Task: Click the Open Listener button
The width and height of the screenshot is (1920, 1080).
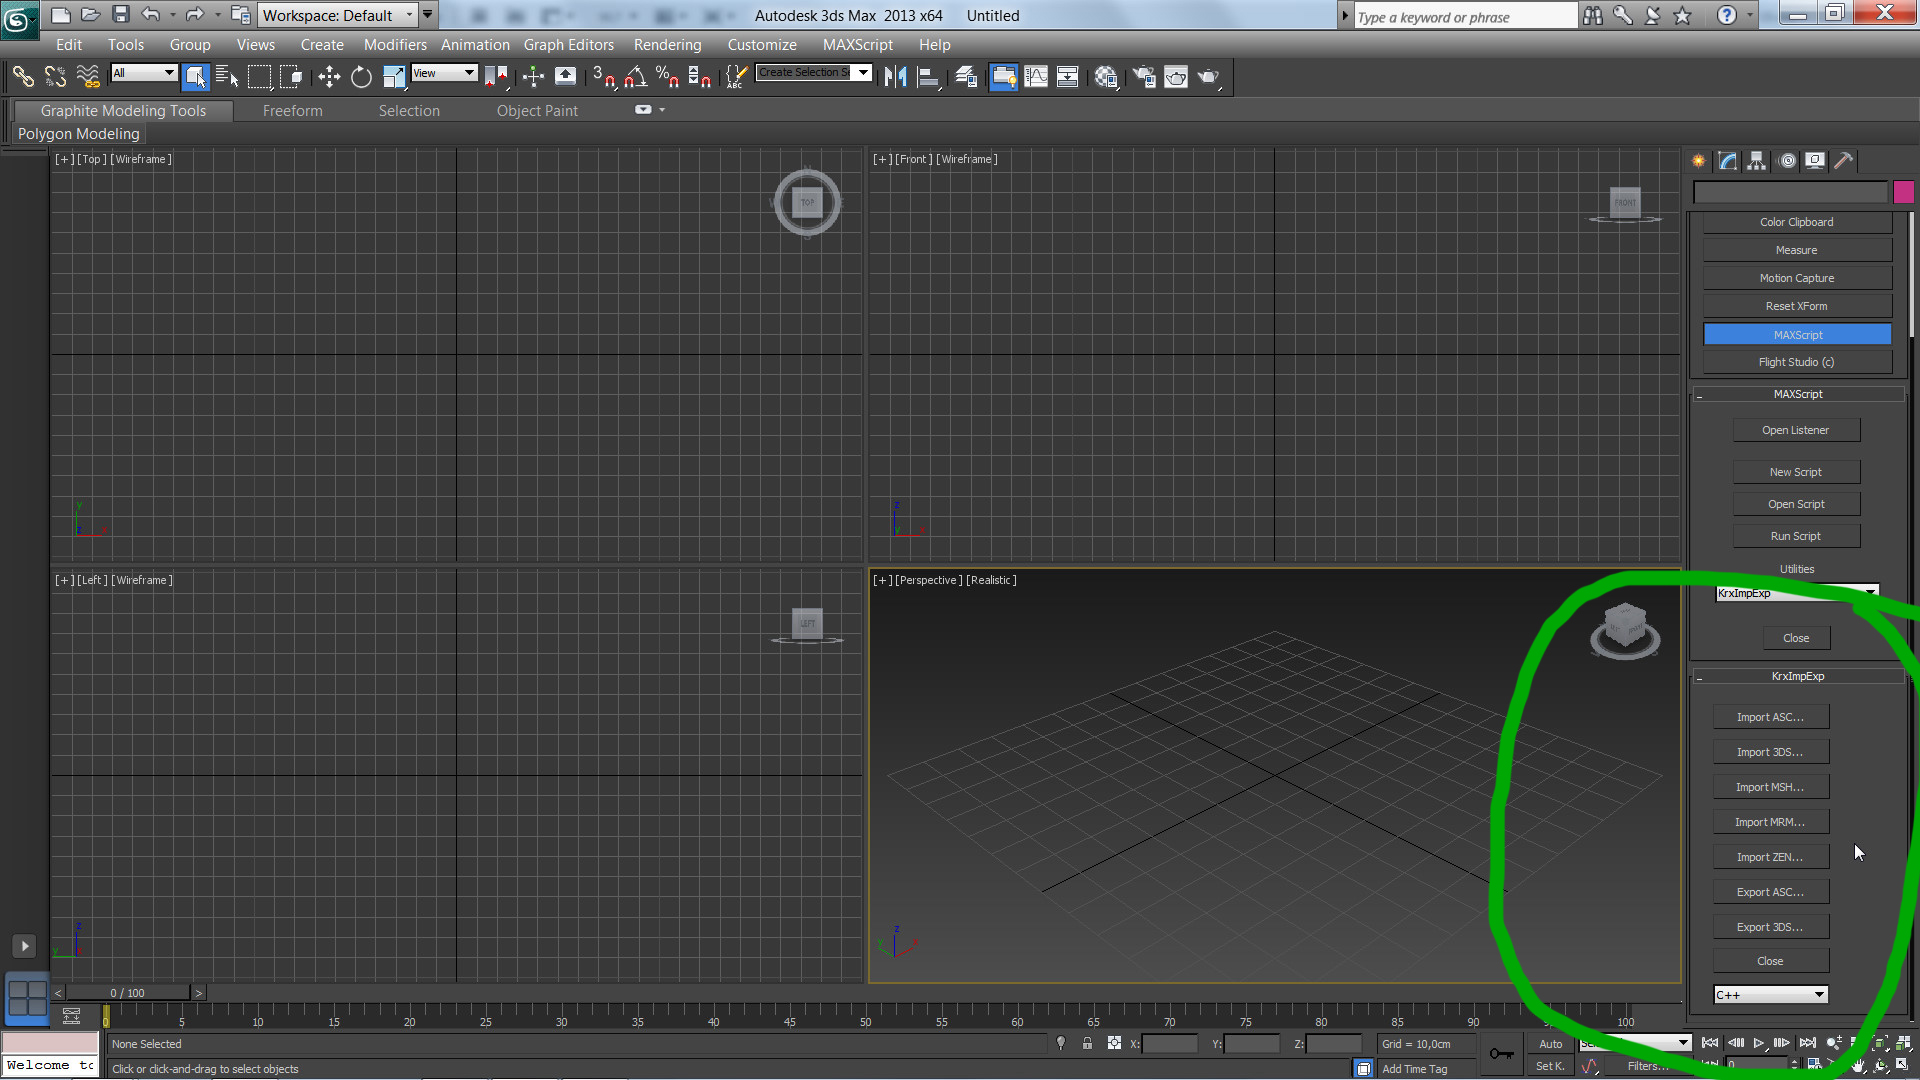Action: pyautogui.click(x=1796, y=430)
